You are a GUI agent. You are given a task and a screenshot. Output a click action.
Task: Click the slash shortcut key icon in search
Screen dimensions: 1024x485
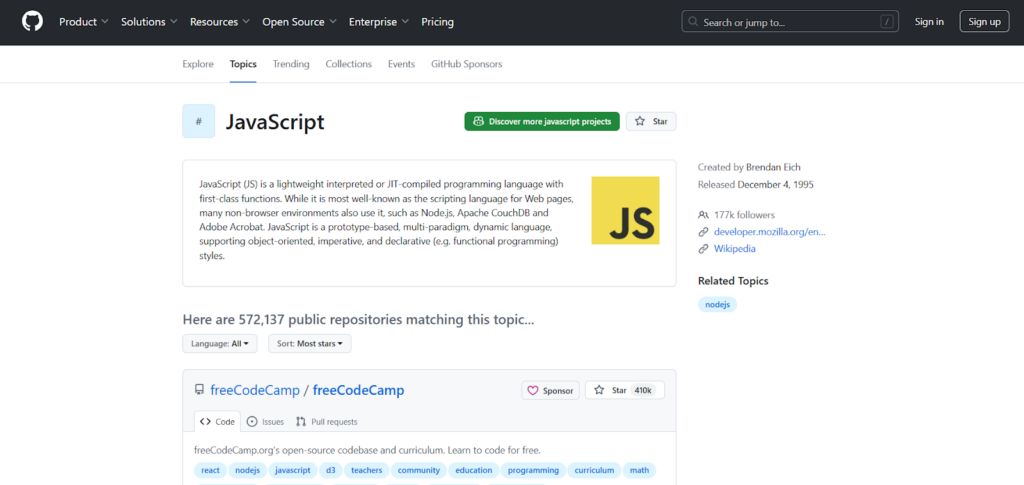[886, 22]
